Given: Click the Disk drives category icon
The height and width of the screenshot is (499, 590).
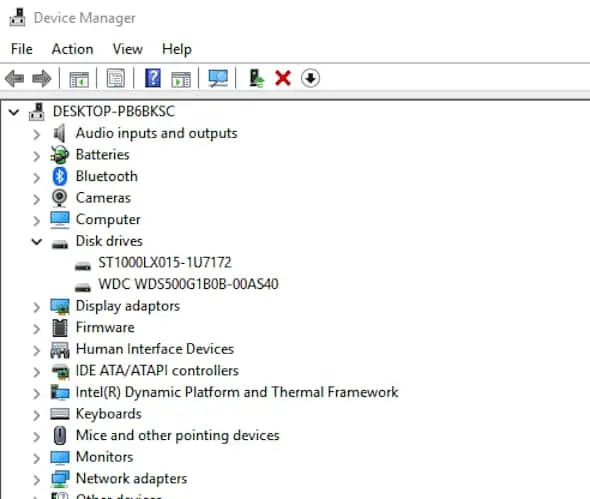Looking at the screenshot, I should [x=60, y=244].
